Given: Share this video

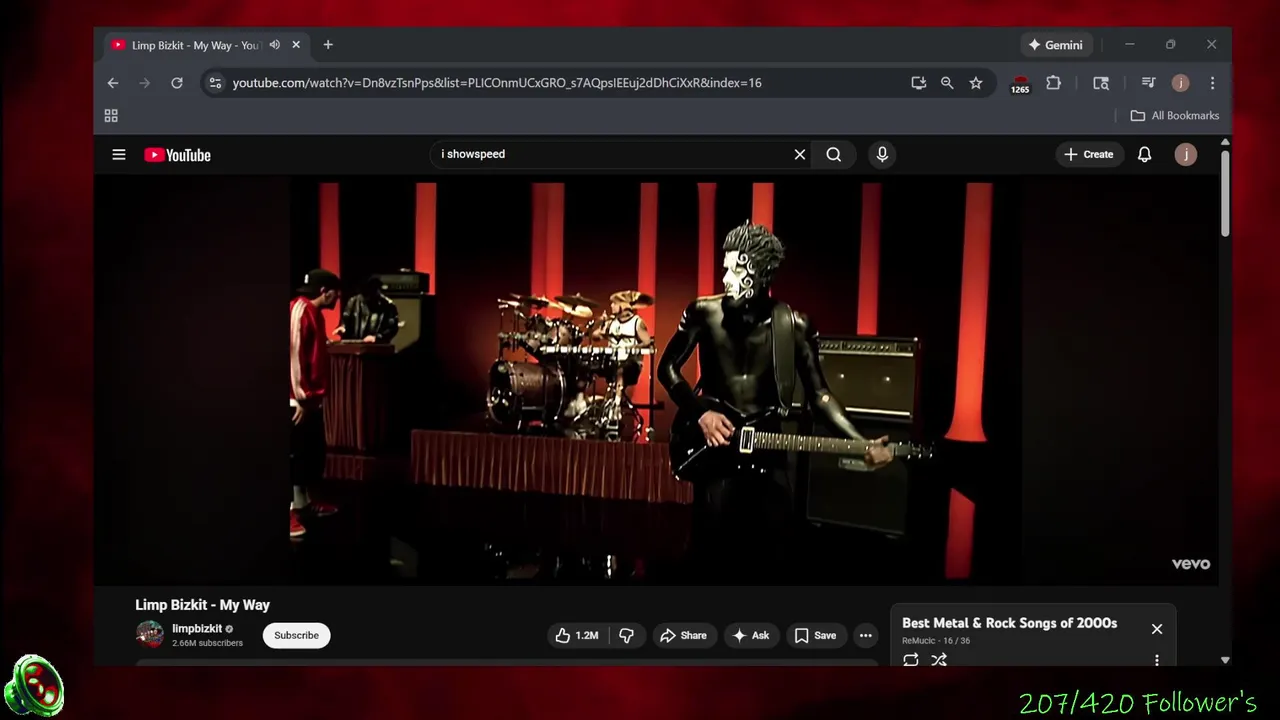Looking at the screenshot, I should pyautogui.click(x=683, y=635).
